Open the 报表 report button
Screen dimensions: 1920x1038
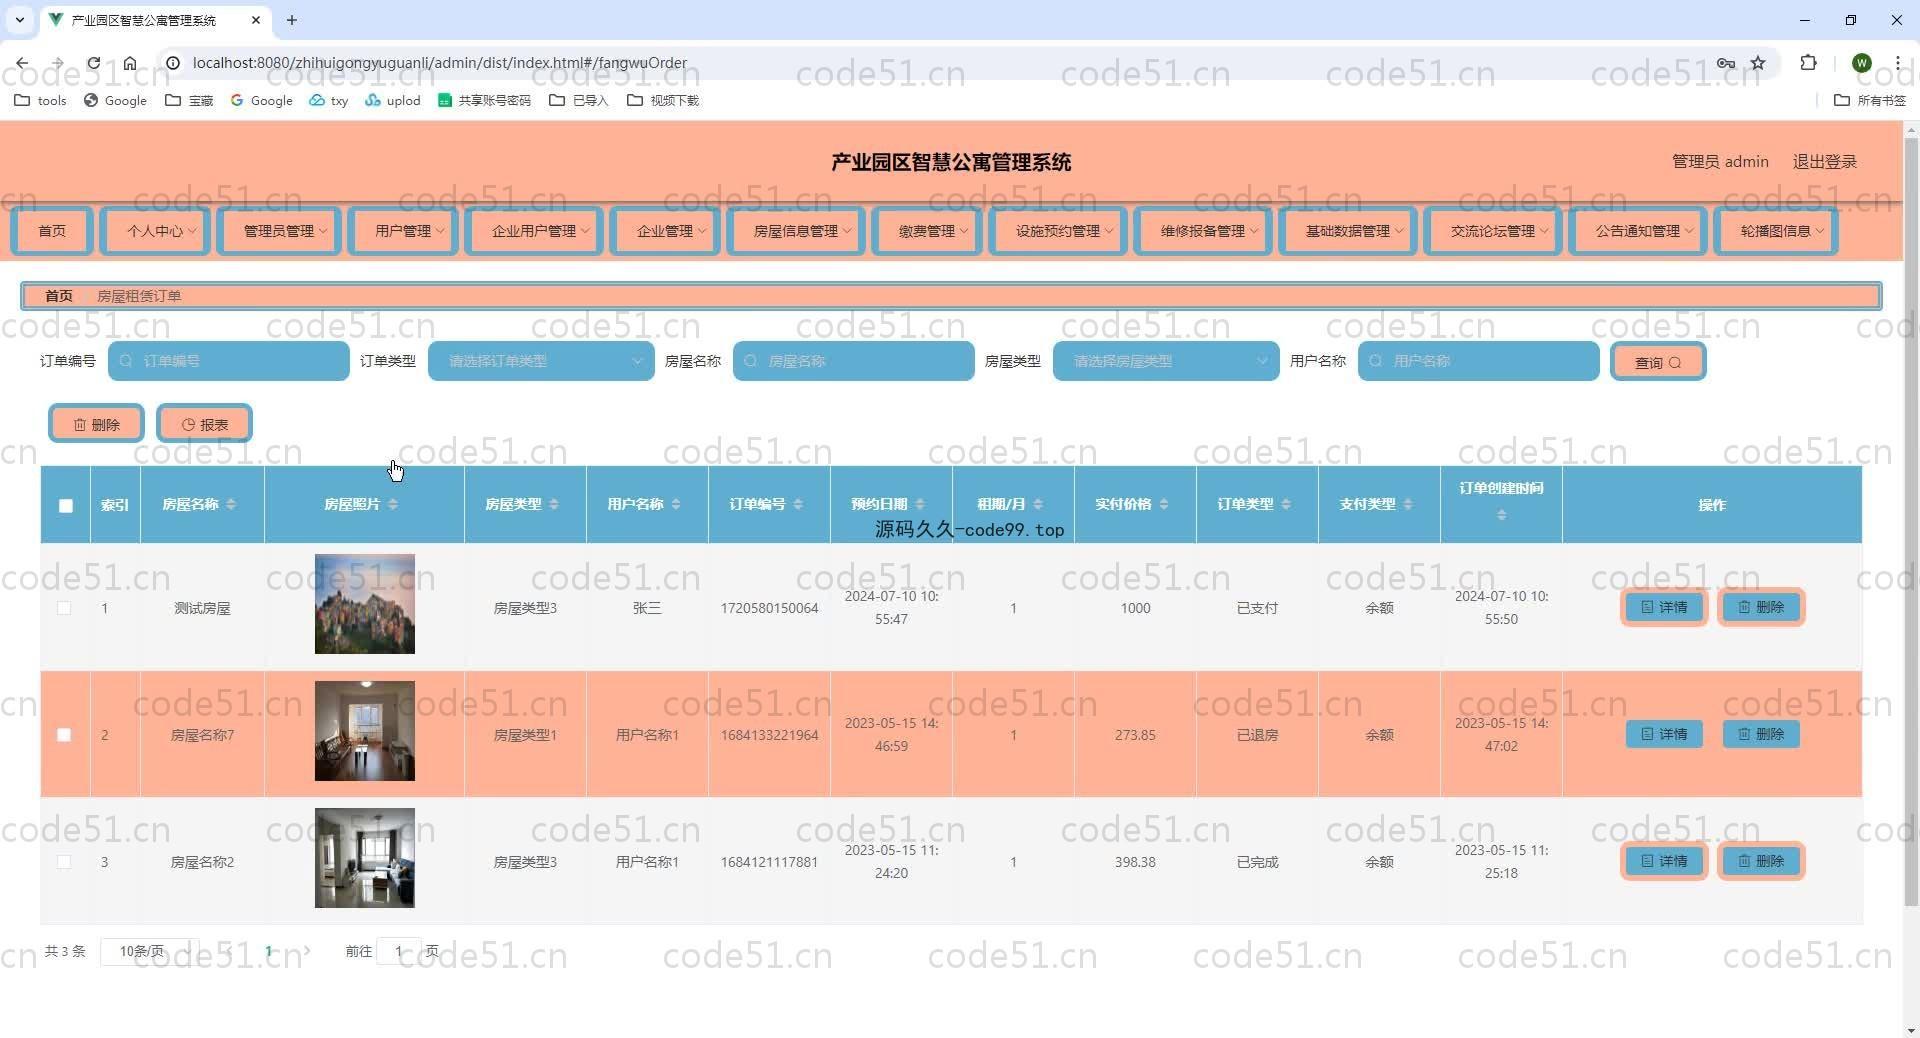[204, 424]
